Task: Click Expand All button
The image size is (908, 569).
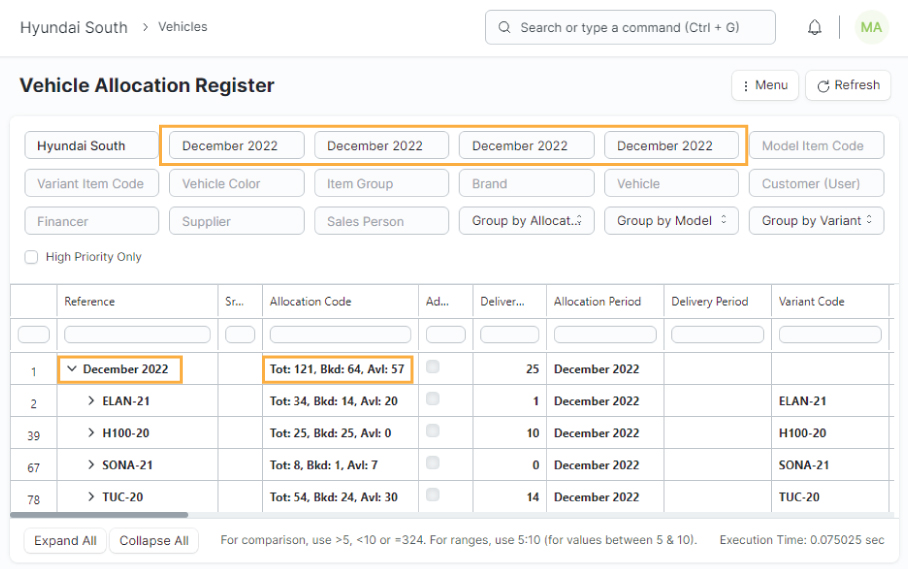Action: click(x=65, y=541)
